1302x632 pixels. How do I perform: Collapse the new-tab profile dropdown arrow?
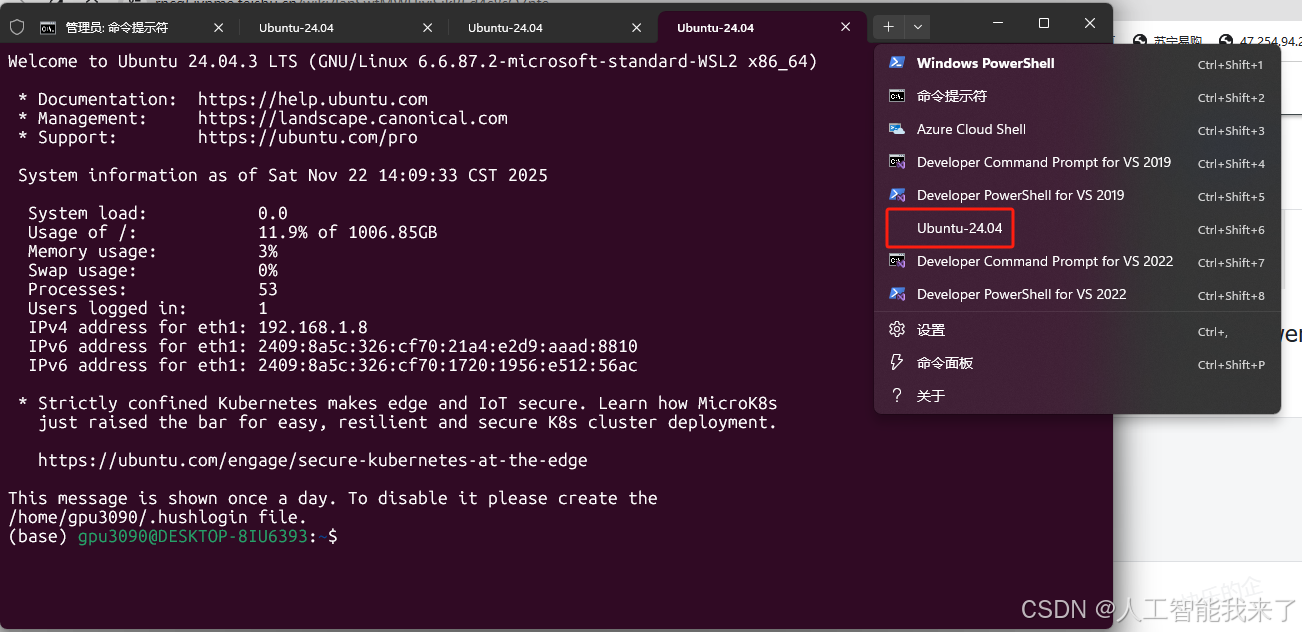[x=918, y=27]
